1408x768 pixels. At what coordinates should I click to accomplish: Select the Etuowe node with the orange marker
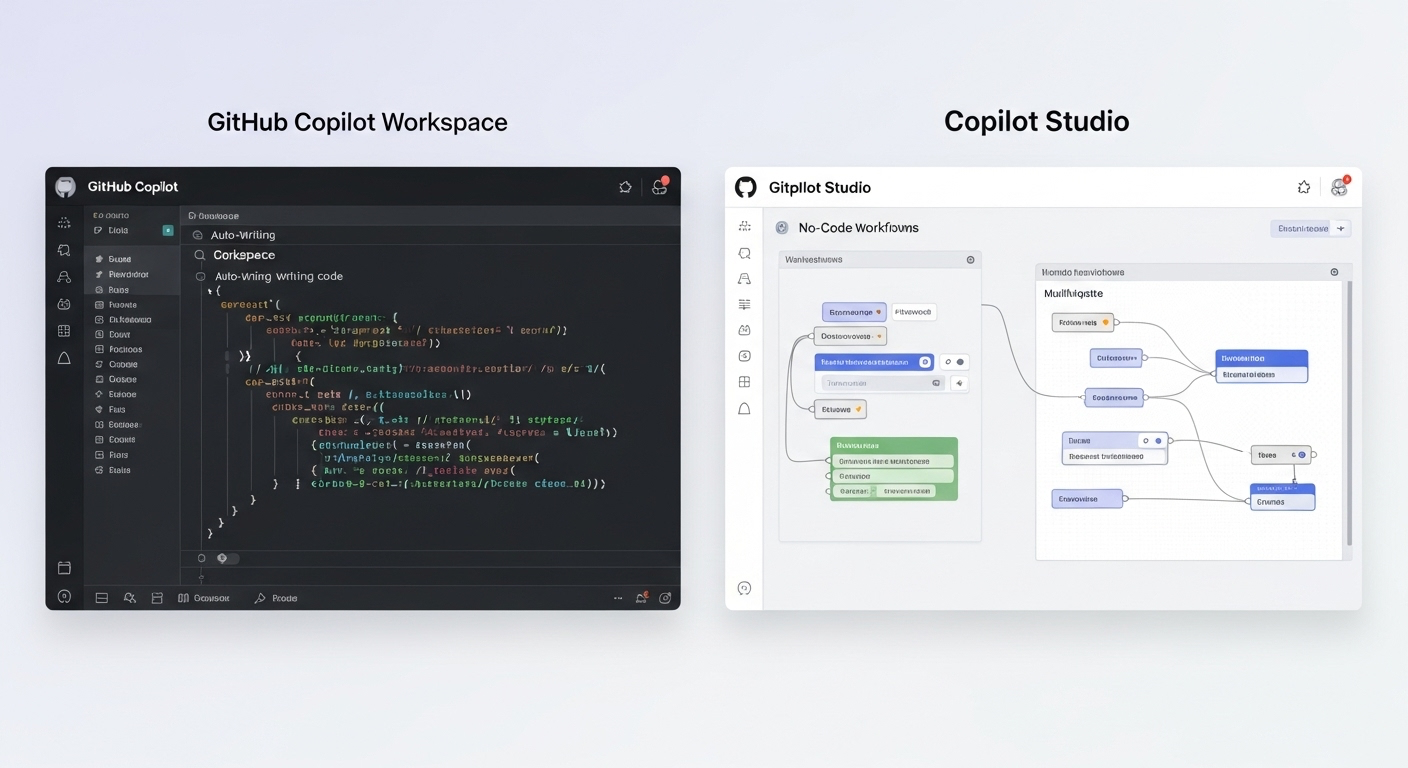coord(840,409)
